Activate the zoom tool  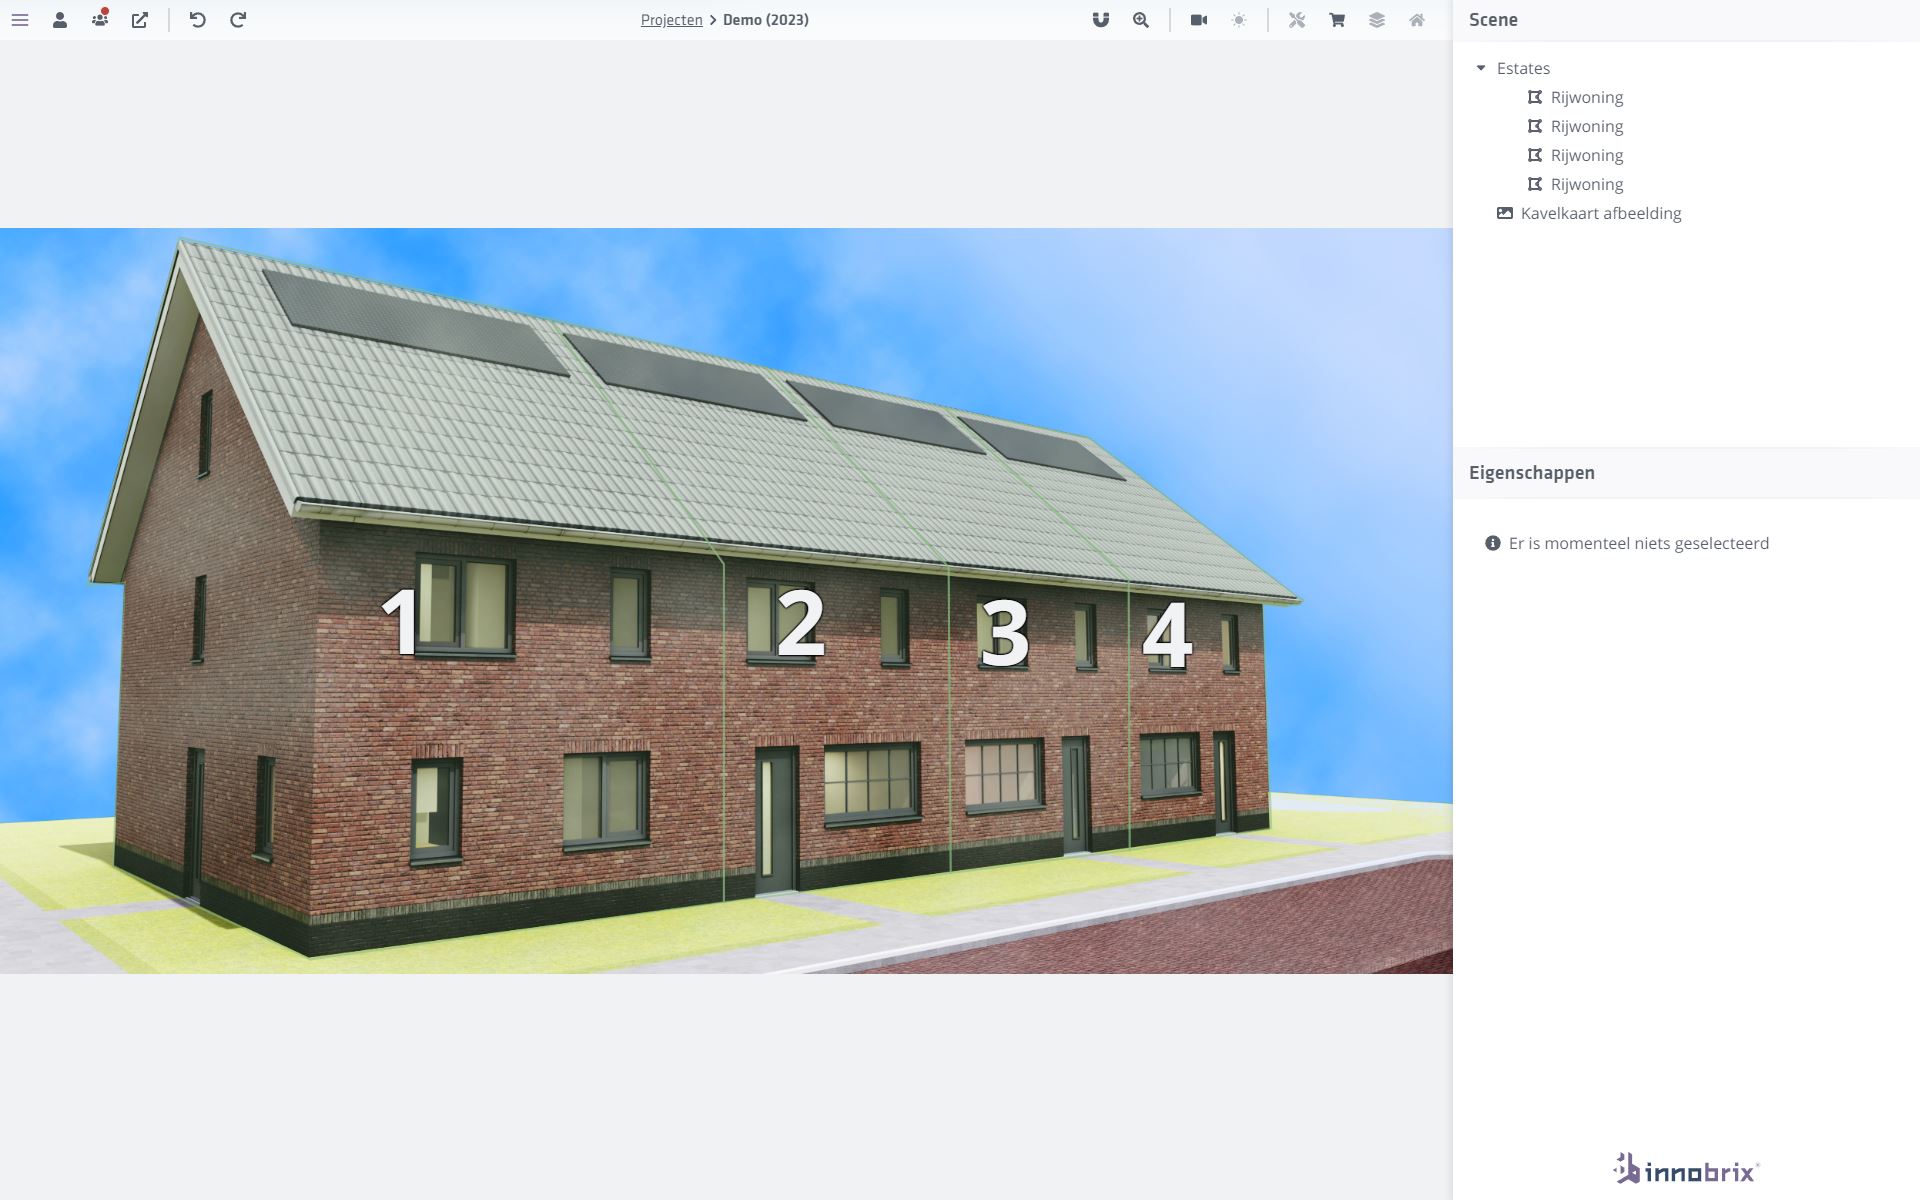tap(1138, 19)
